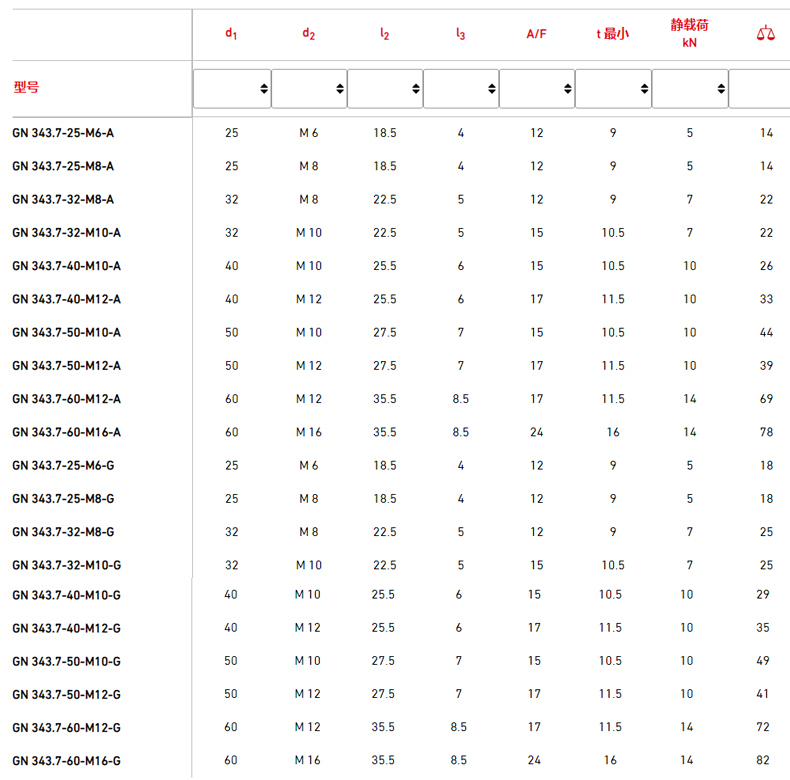Image resolution: width=790 pixels, height=780 pixels.
Task: Select model GN 343.7-60-M16-A
Action: 66,432
